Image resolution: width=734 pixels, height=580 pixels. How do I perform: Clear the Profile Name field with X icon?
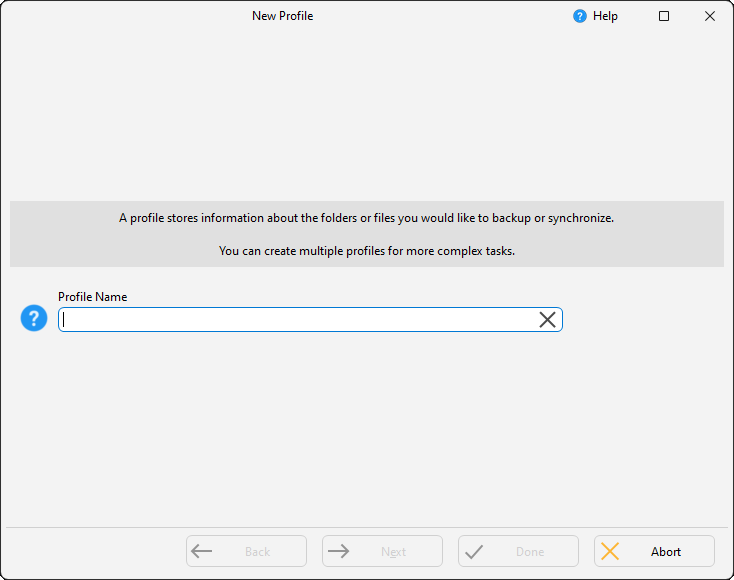548,319
